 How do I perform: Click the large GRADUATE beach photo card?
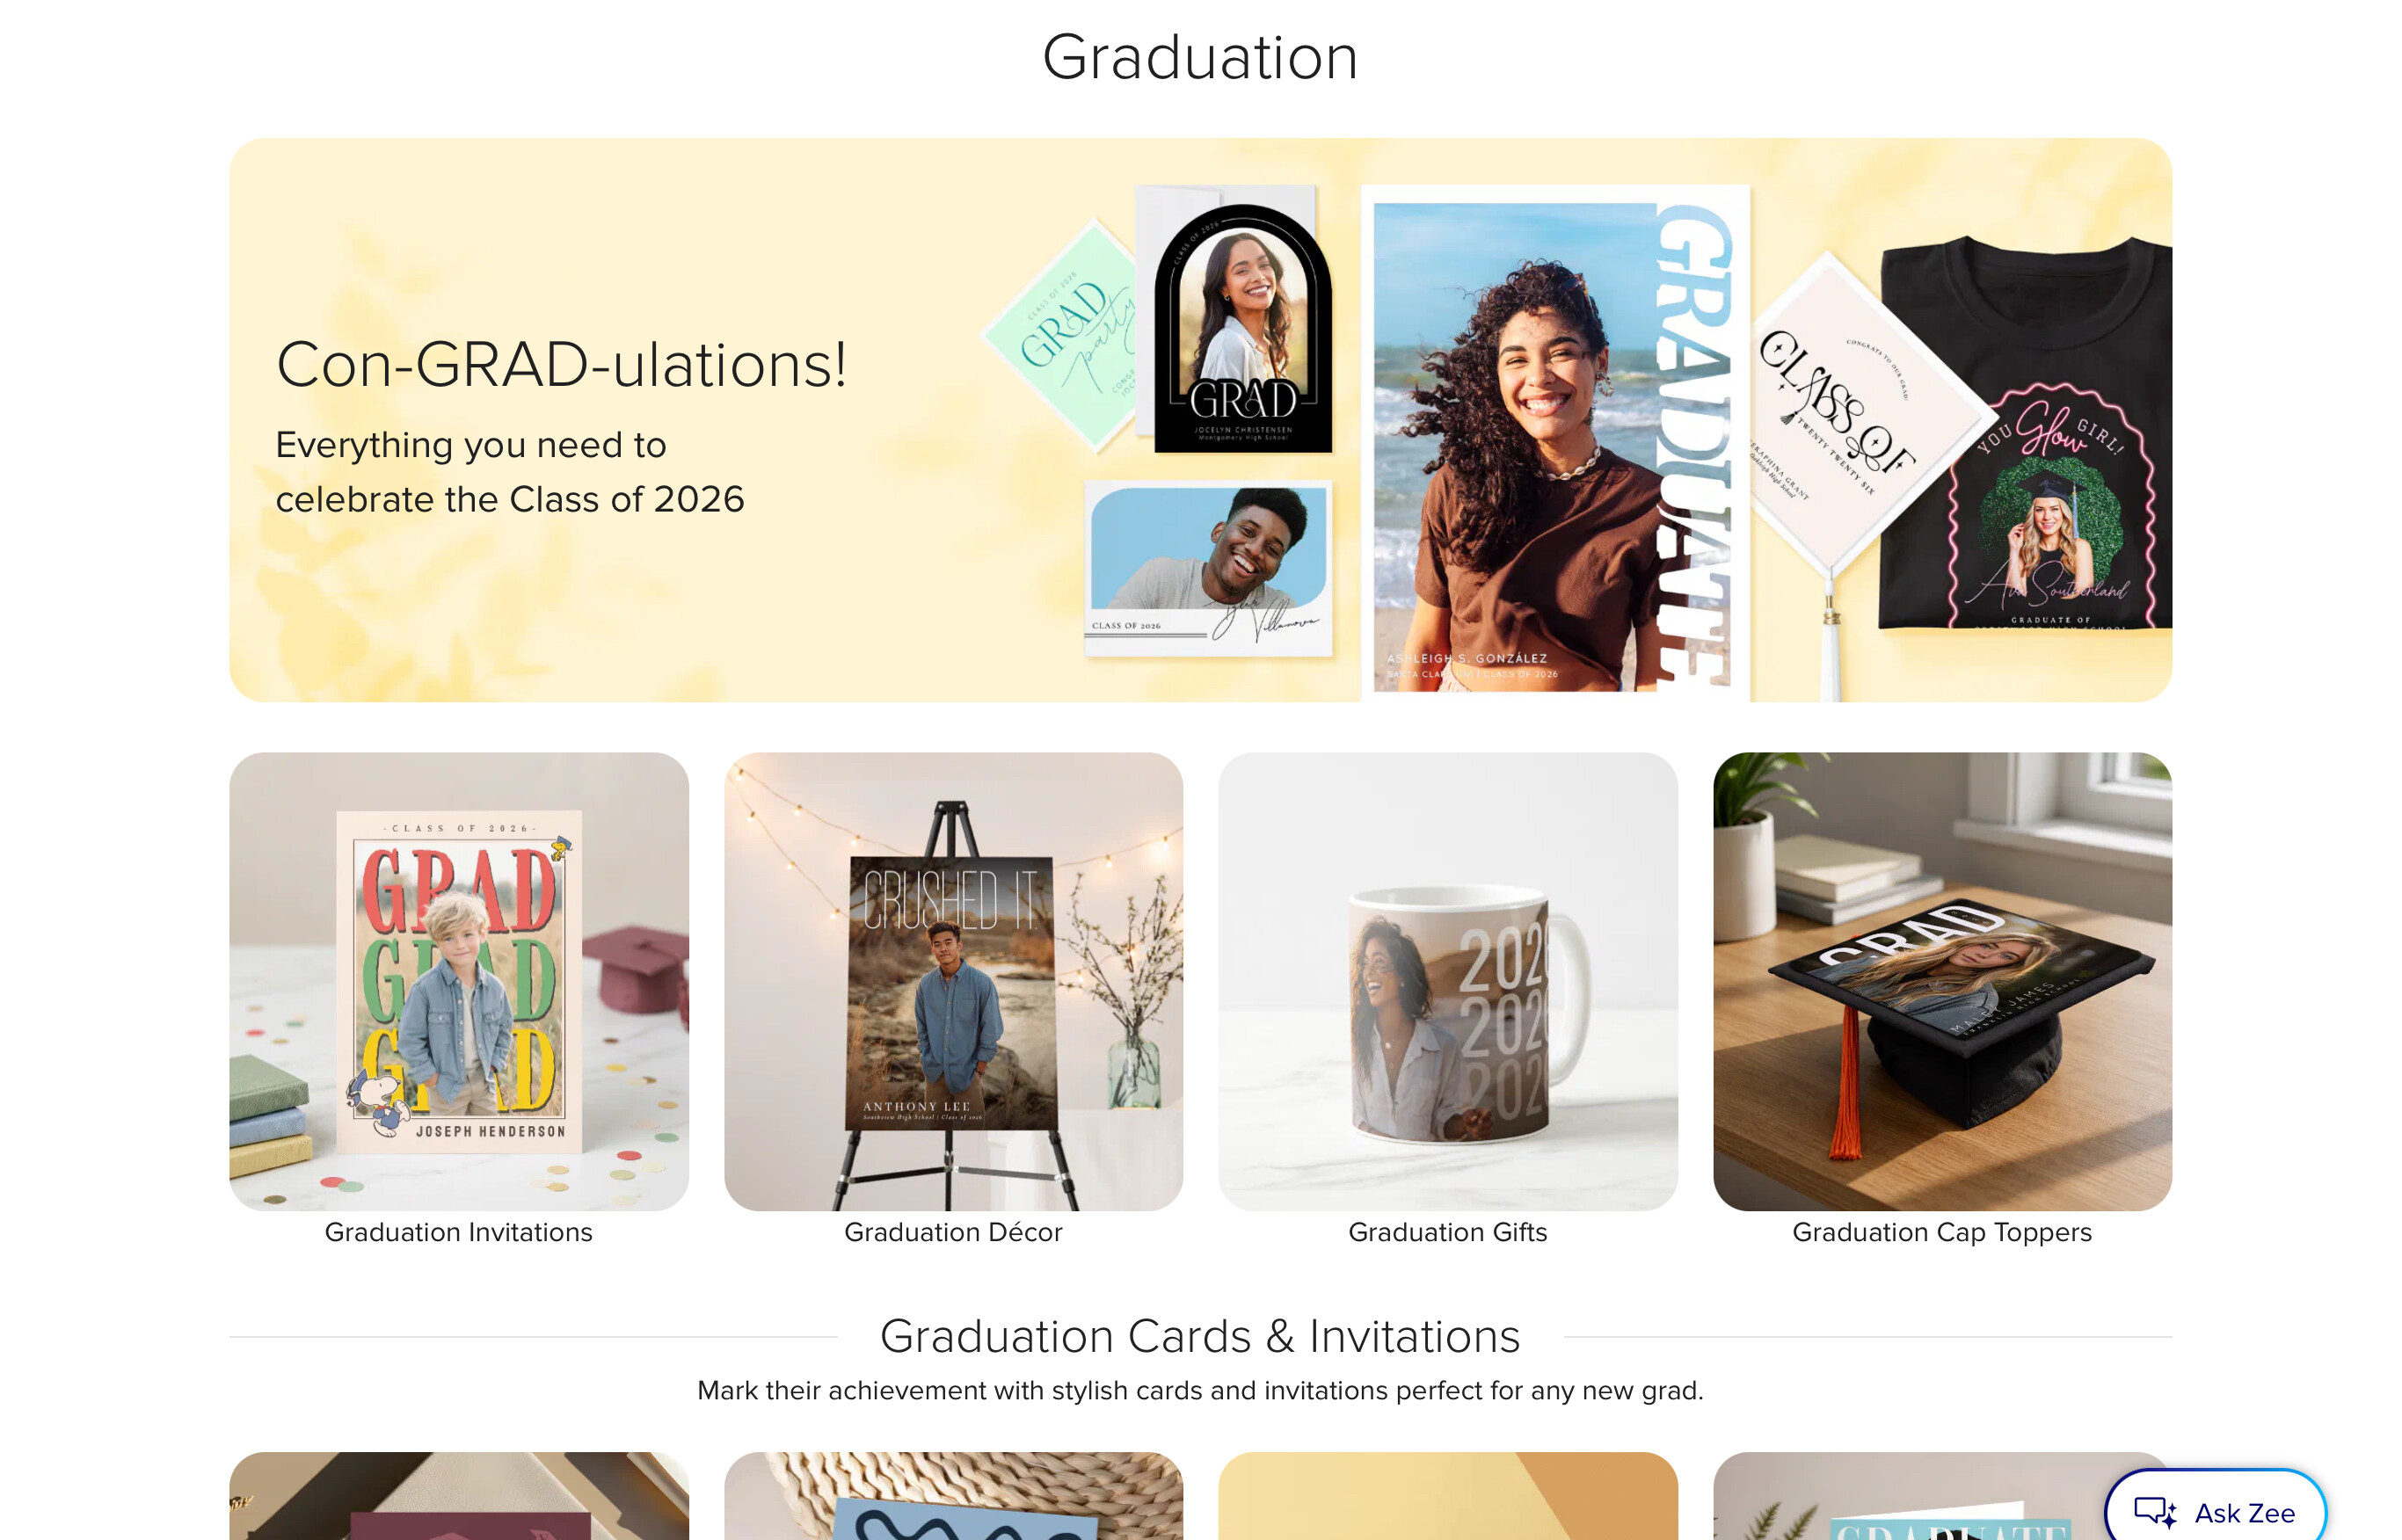1554,443
